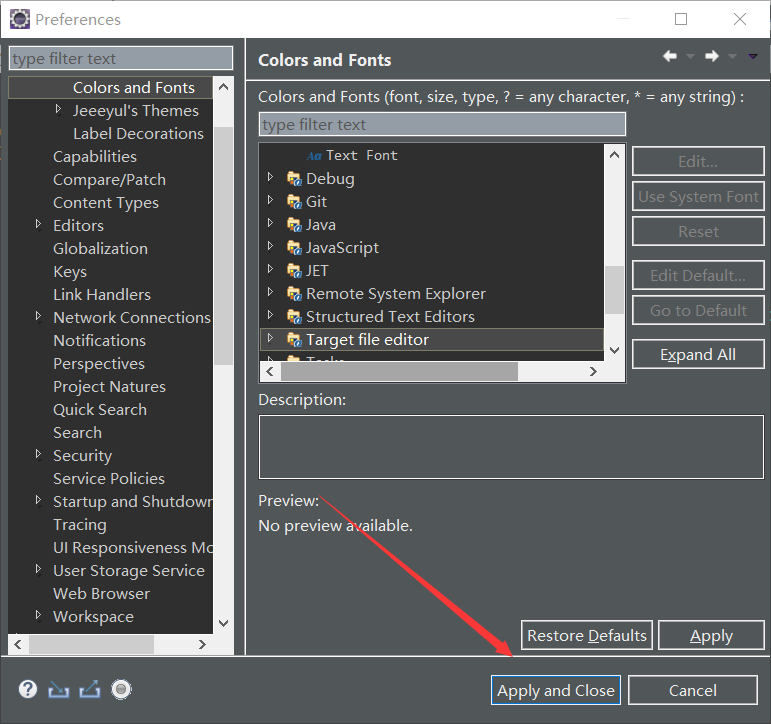Click the Edit Default... button

698,275
